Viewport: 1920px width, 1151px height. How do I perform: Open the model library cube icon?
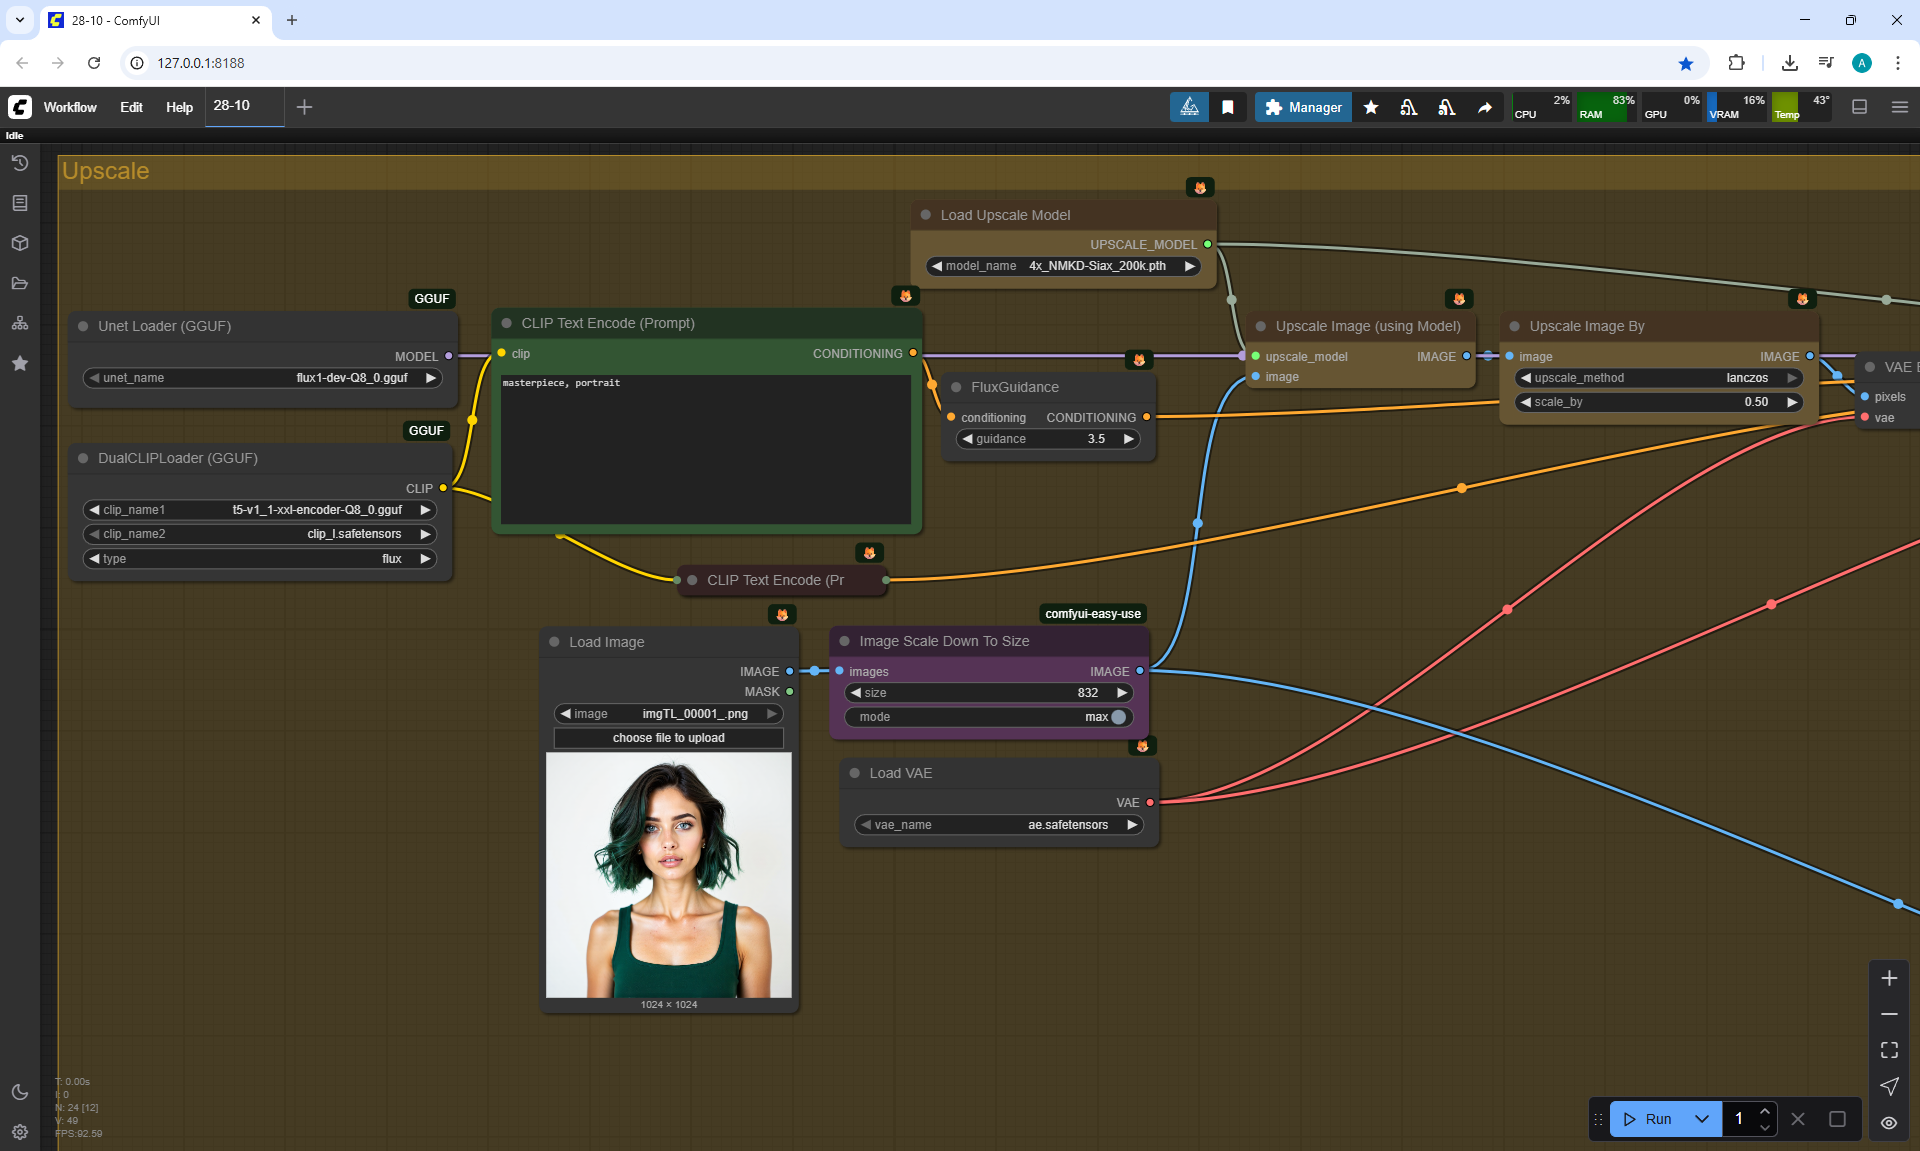click(x=20, y=243)
